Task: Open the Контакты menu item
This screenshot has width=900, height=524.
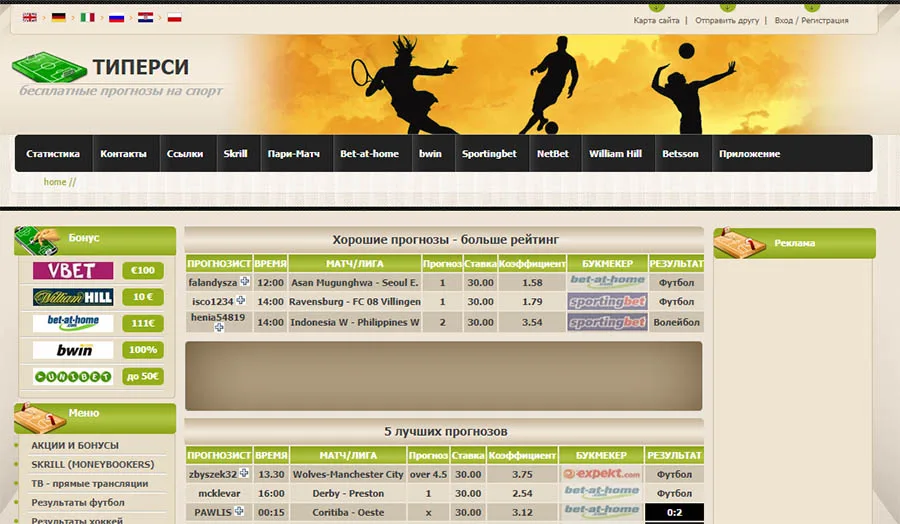Action: coord(123,154)
